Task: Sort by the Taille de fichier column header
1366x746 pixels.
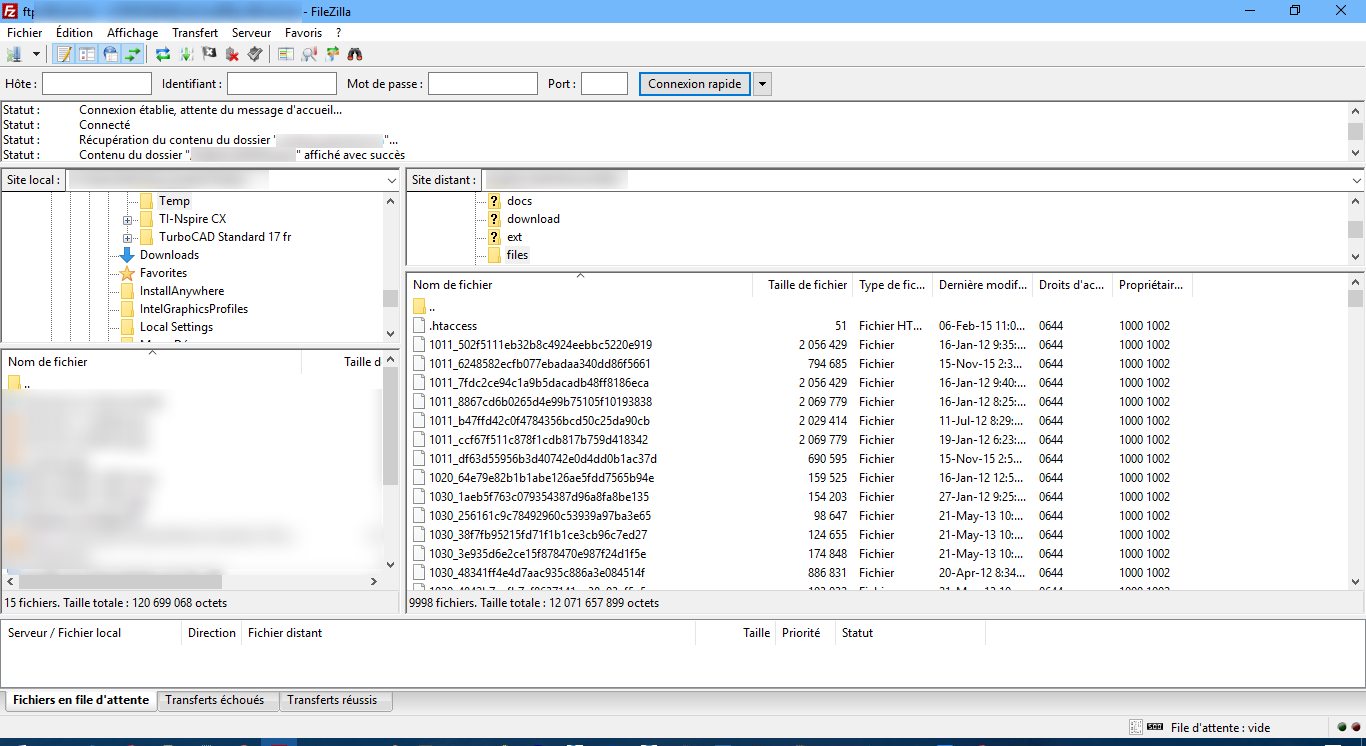Action: pos(806,285)
